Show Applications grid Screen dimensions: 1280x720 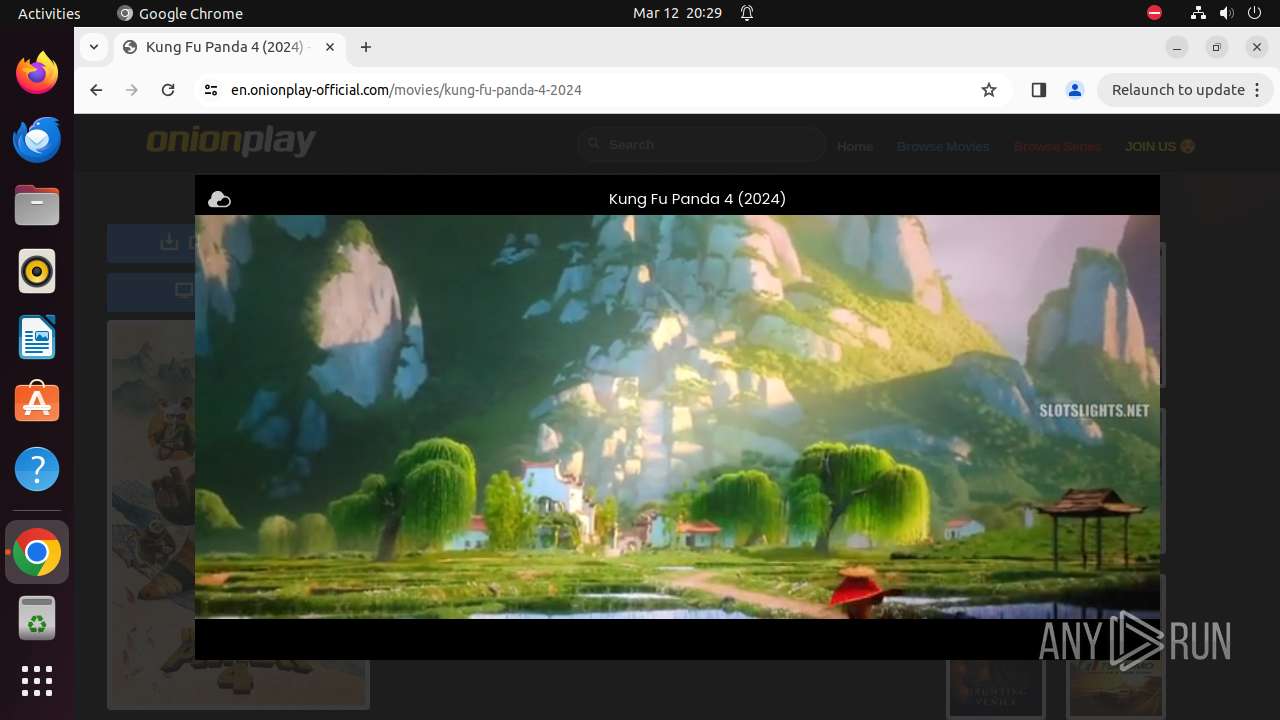click(37, 681)
